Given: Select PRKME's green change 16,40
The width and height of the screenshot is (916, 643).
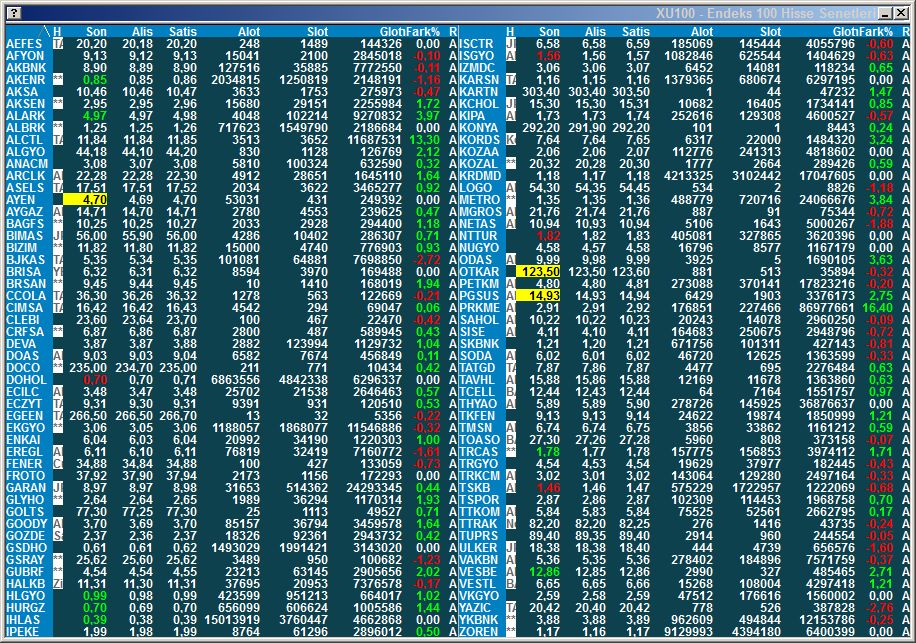Looking at the screenshot, I should (877, 308).
